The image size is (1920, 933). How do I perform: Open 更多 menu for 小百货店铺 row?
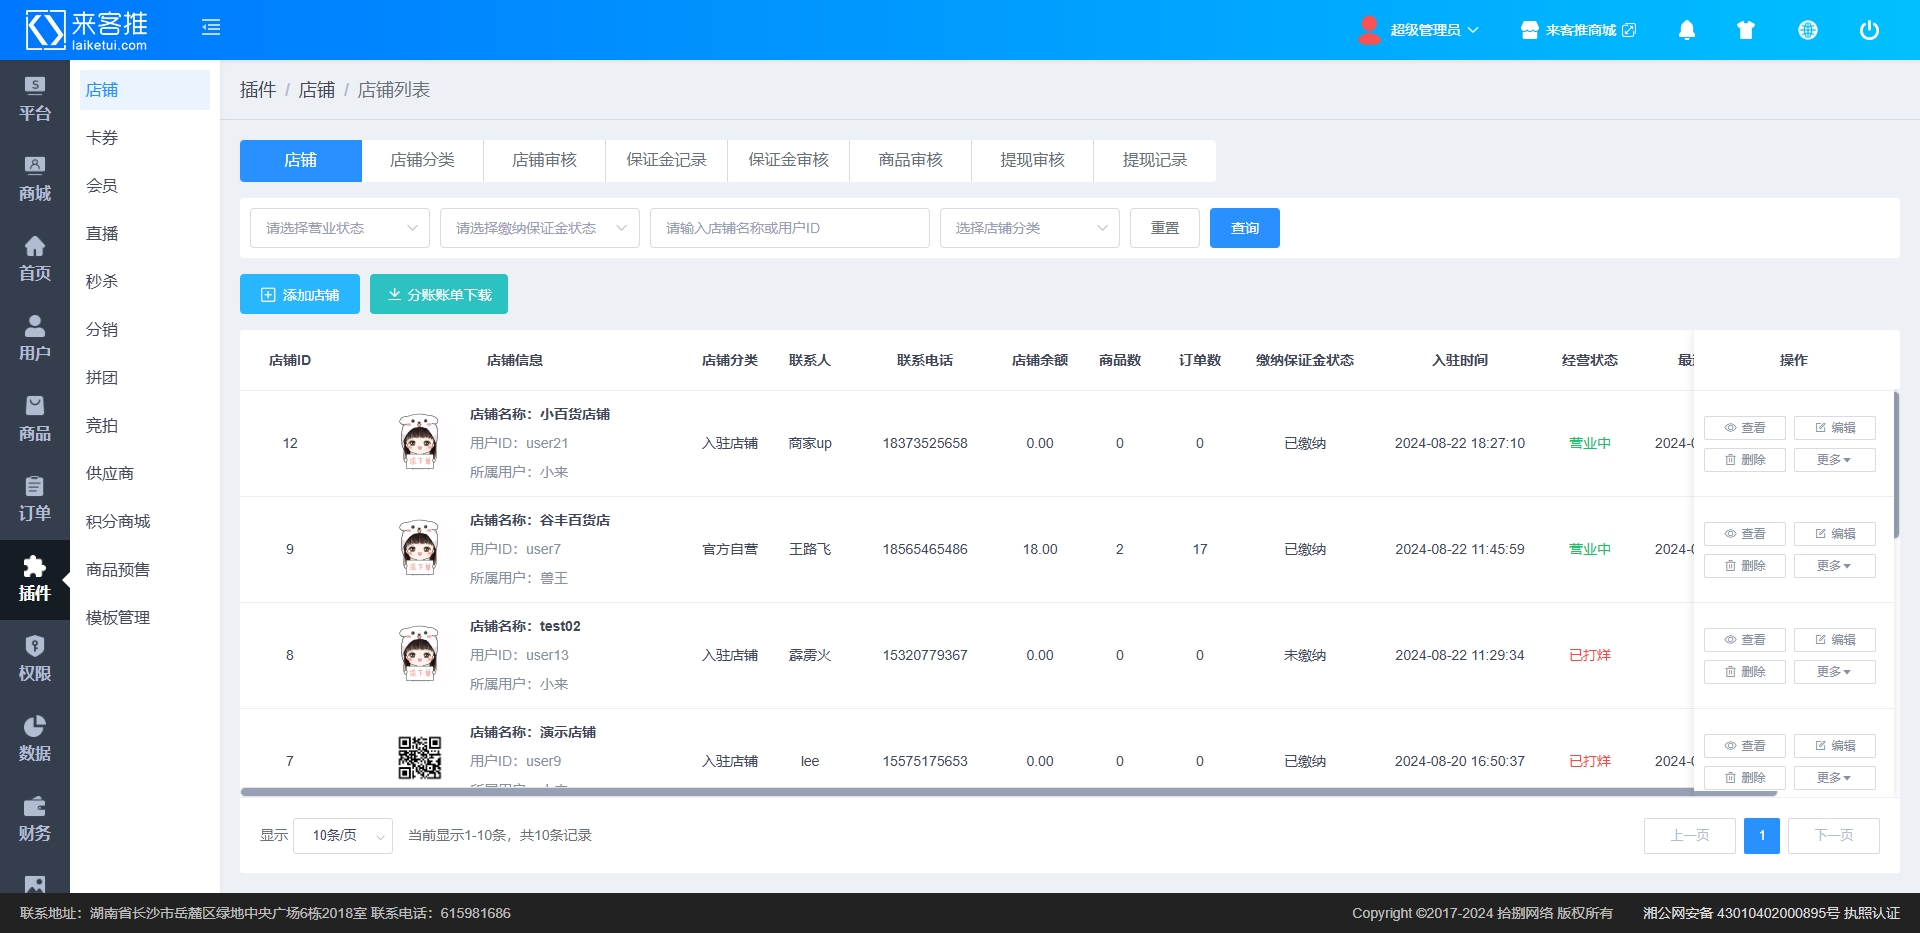(1834, 460)
